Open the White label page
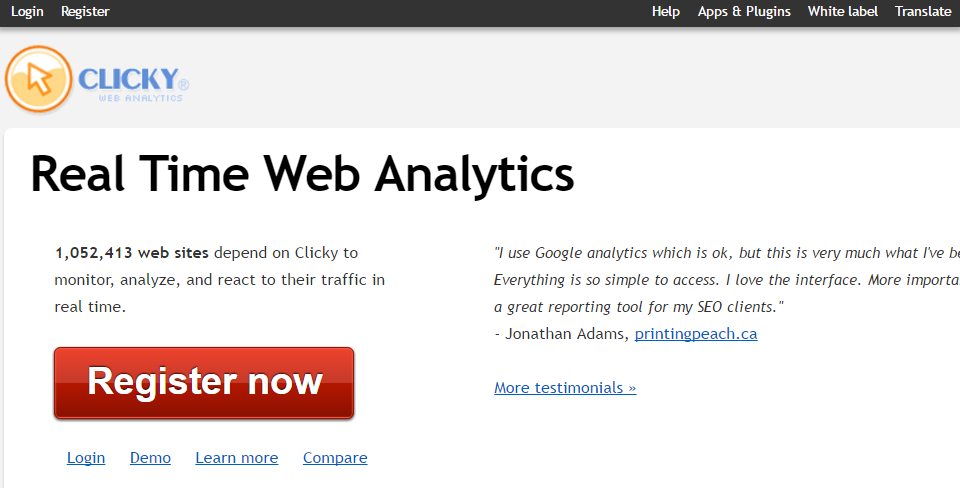Image resolution: width=960 pixels, height=488 pixels. [842, 12]
